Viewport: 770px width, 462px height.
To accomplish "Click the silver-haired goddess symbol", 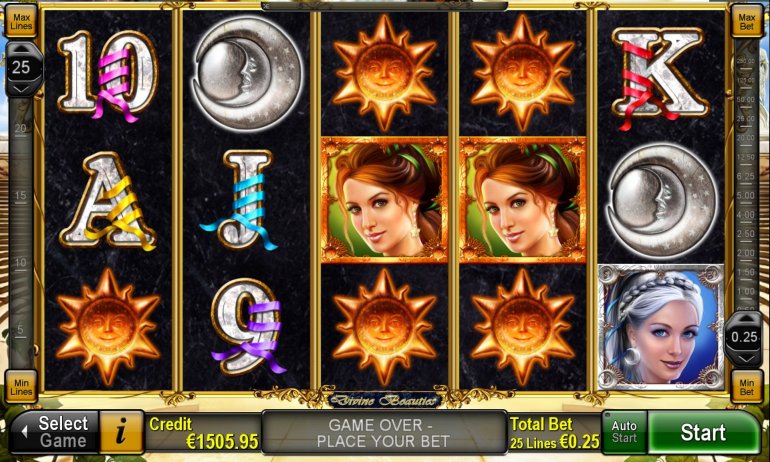I will click(661, 327).
